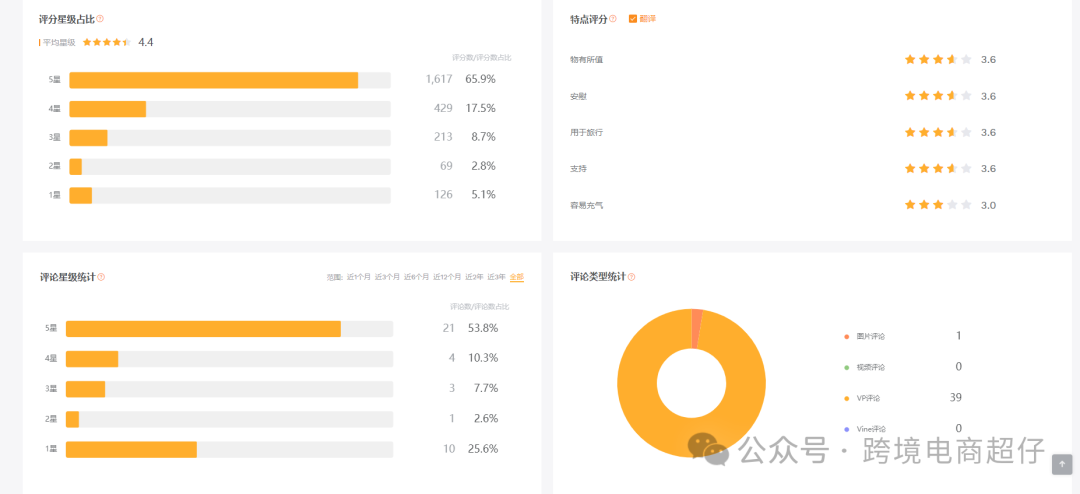Toggle 视频评论 legend item
Screen dimensions: 1080x494
(x=870, y=367)
